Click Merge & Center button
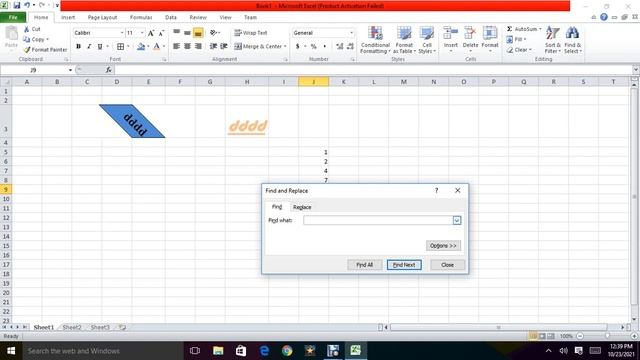 pos(258,47)
